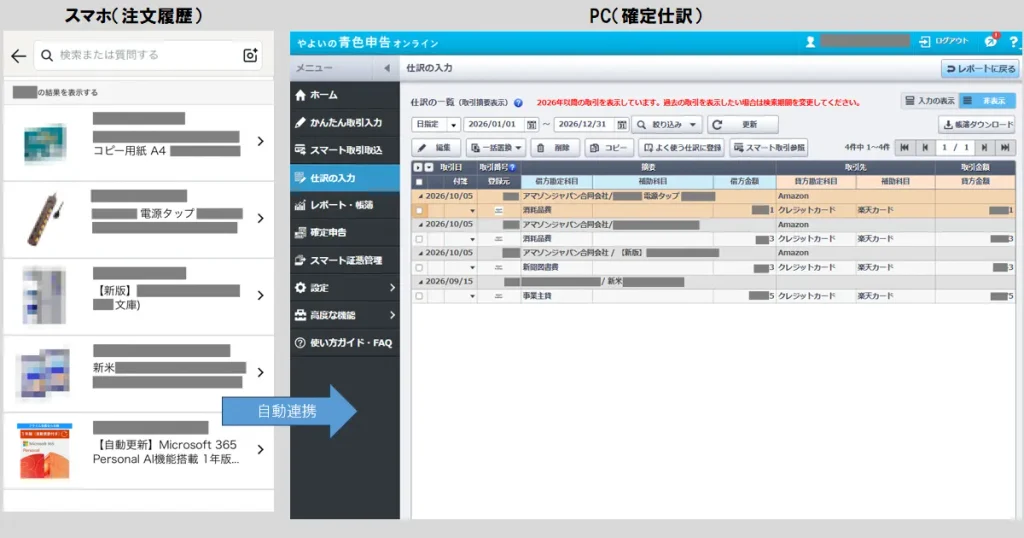Viewport: 1024px width, 538px height.
Task: Tap the back arrow in phone order history
Action: [18, 56]
